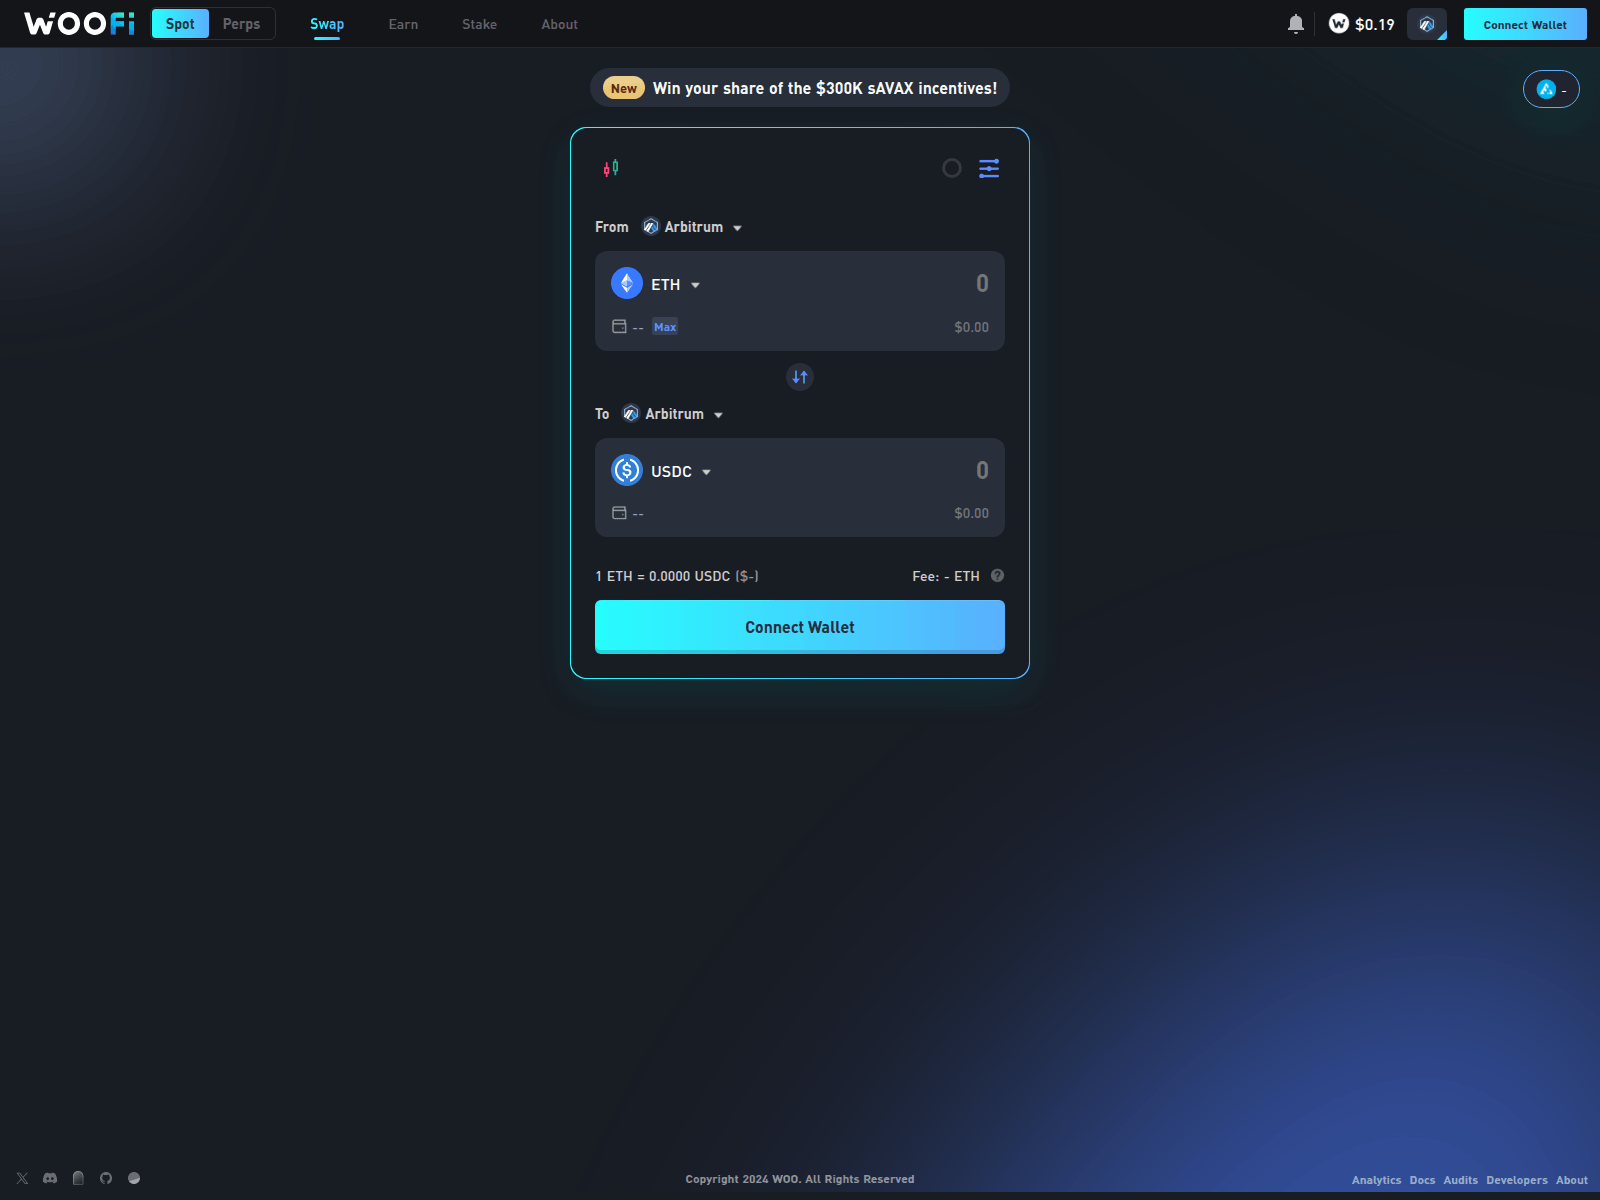This screenshot has width=1600, height=1200.
Task: Open the tombstone-shaped footer social icon
Action: click(78, 1178)
